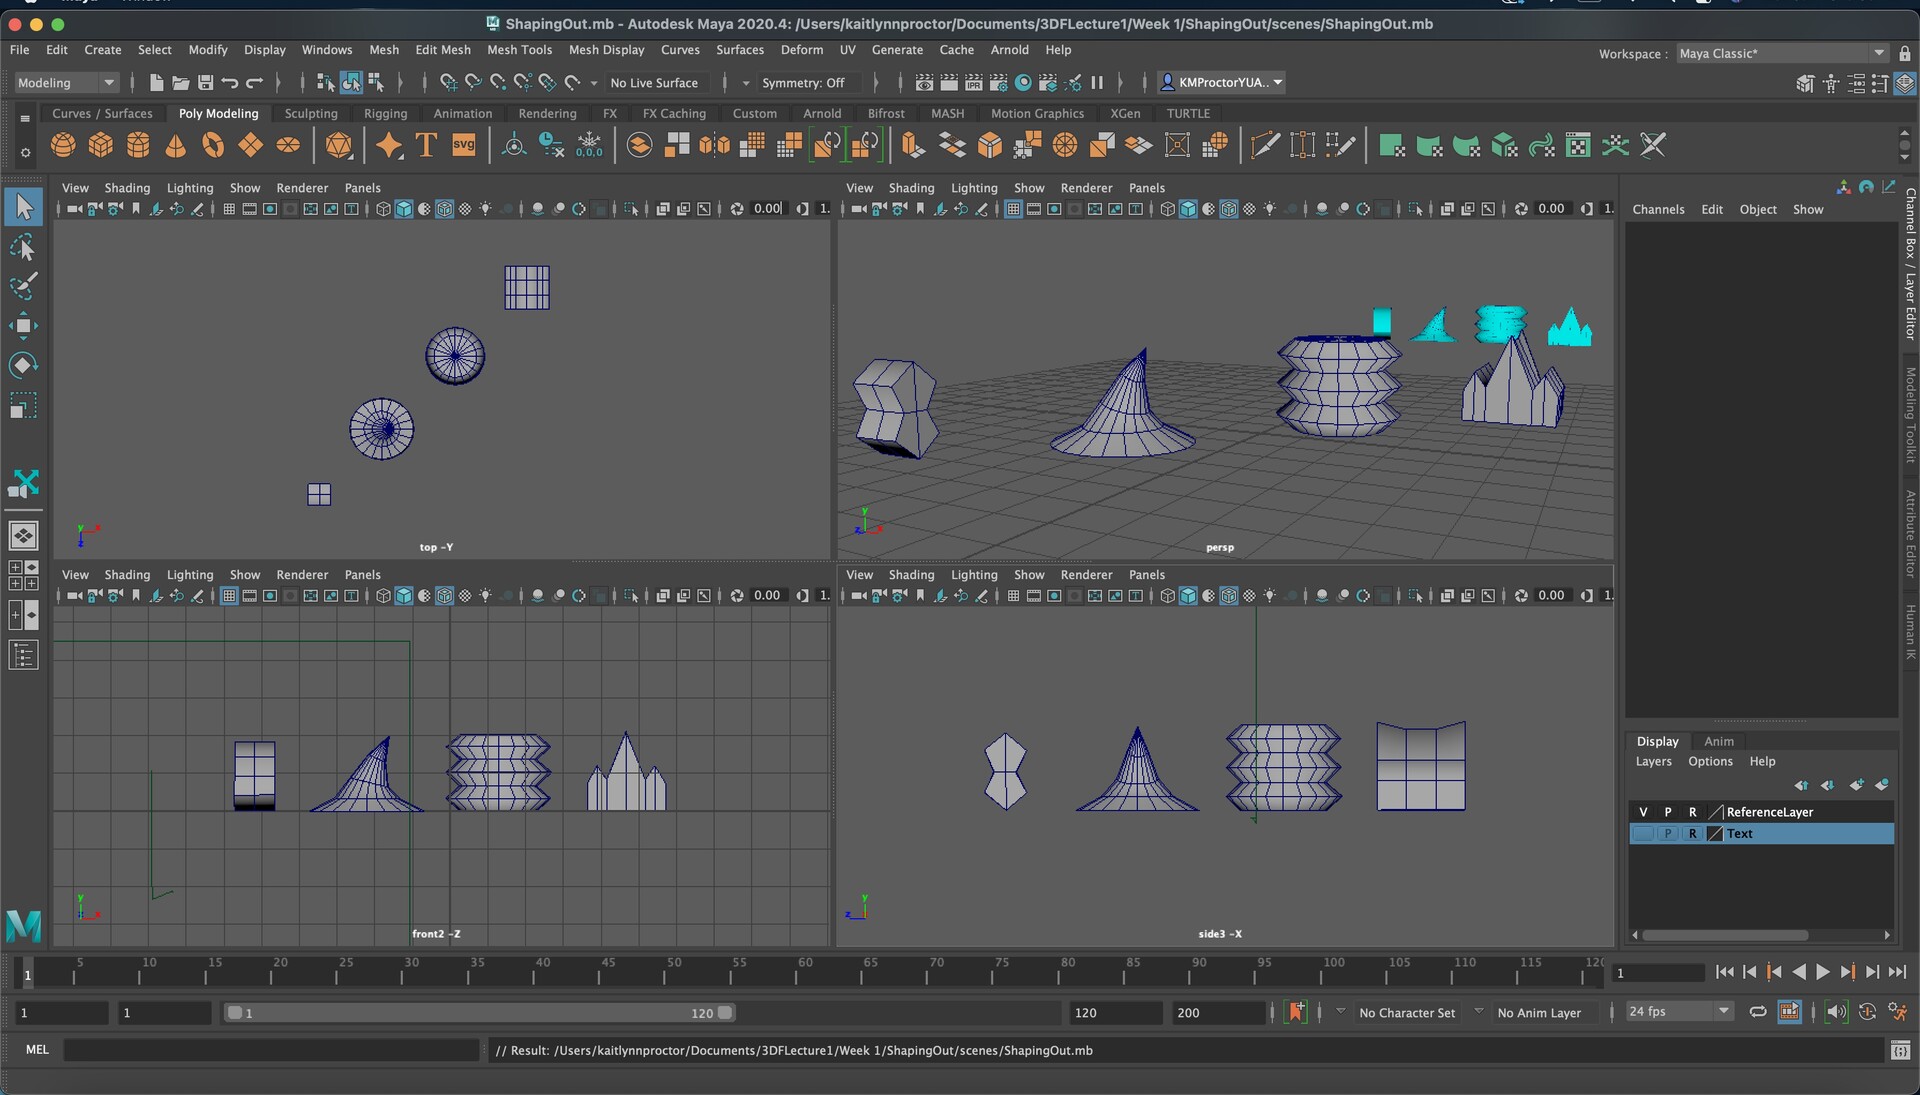Screen dimensions: 1920x1095
Task: Select the Move tool in the toolbox
Action: click(x=23, y=326)
